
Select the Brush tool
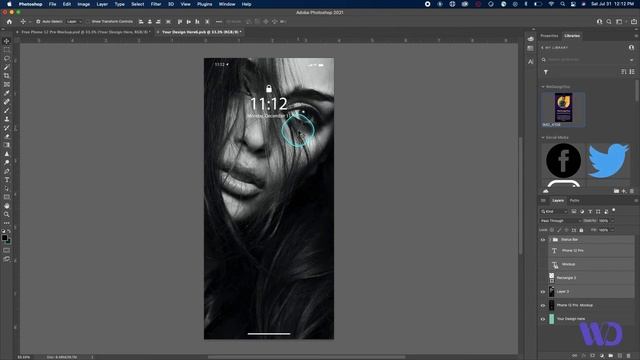click(x=7, y=111)
